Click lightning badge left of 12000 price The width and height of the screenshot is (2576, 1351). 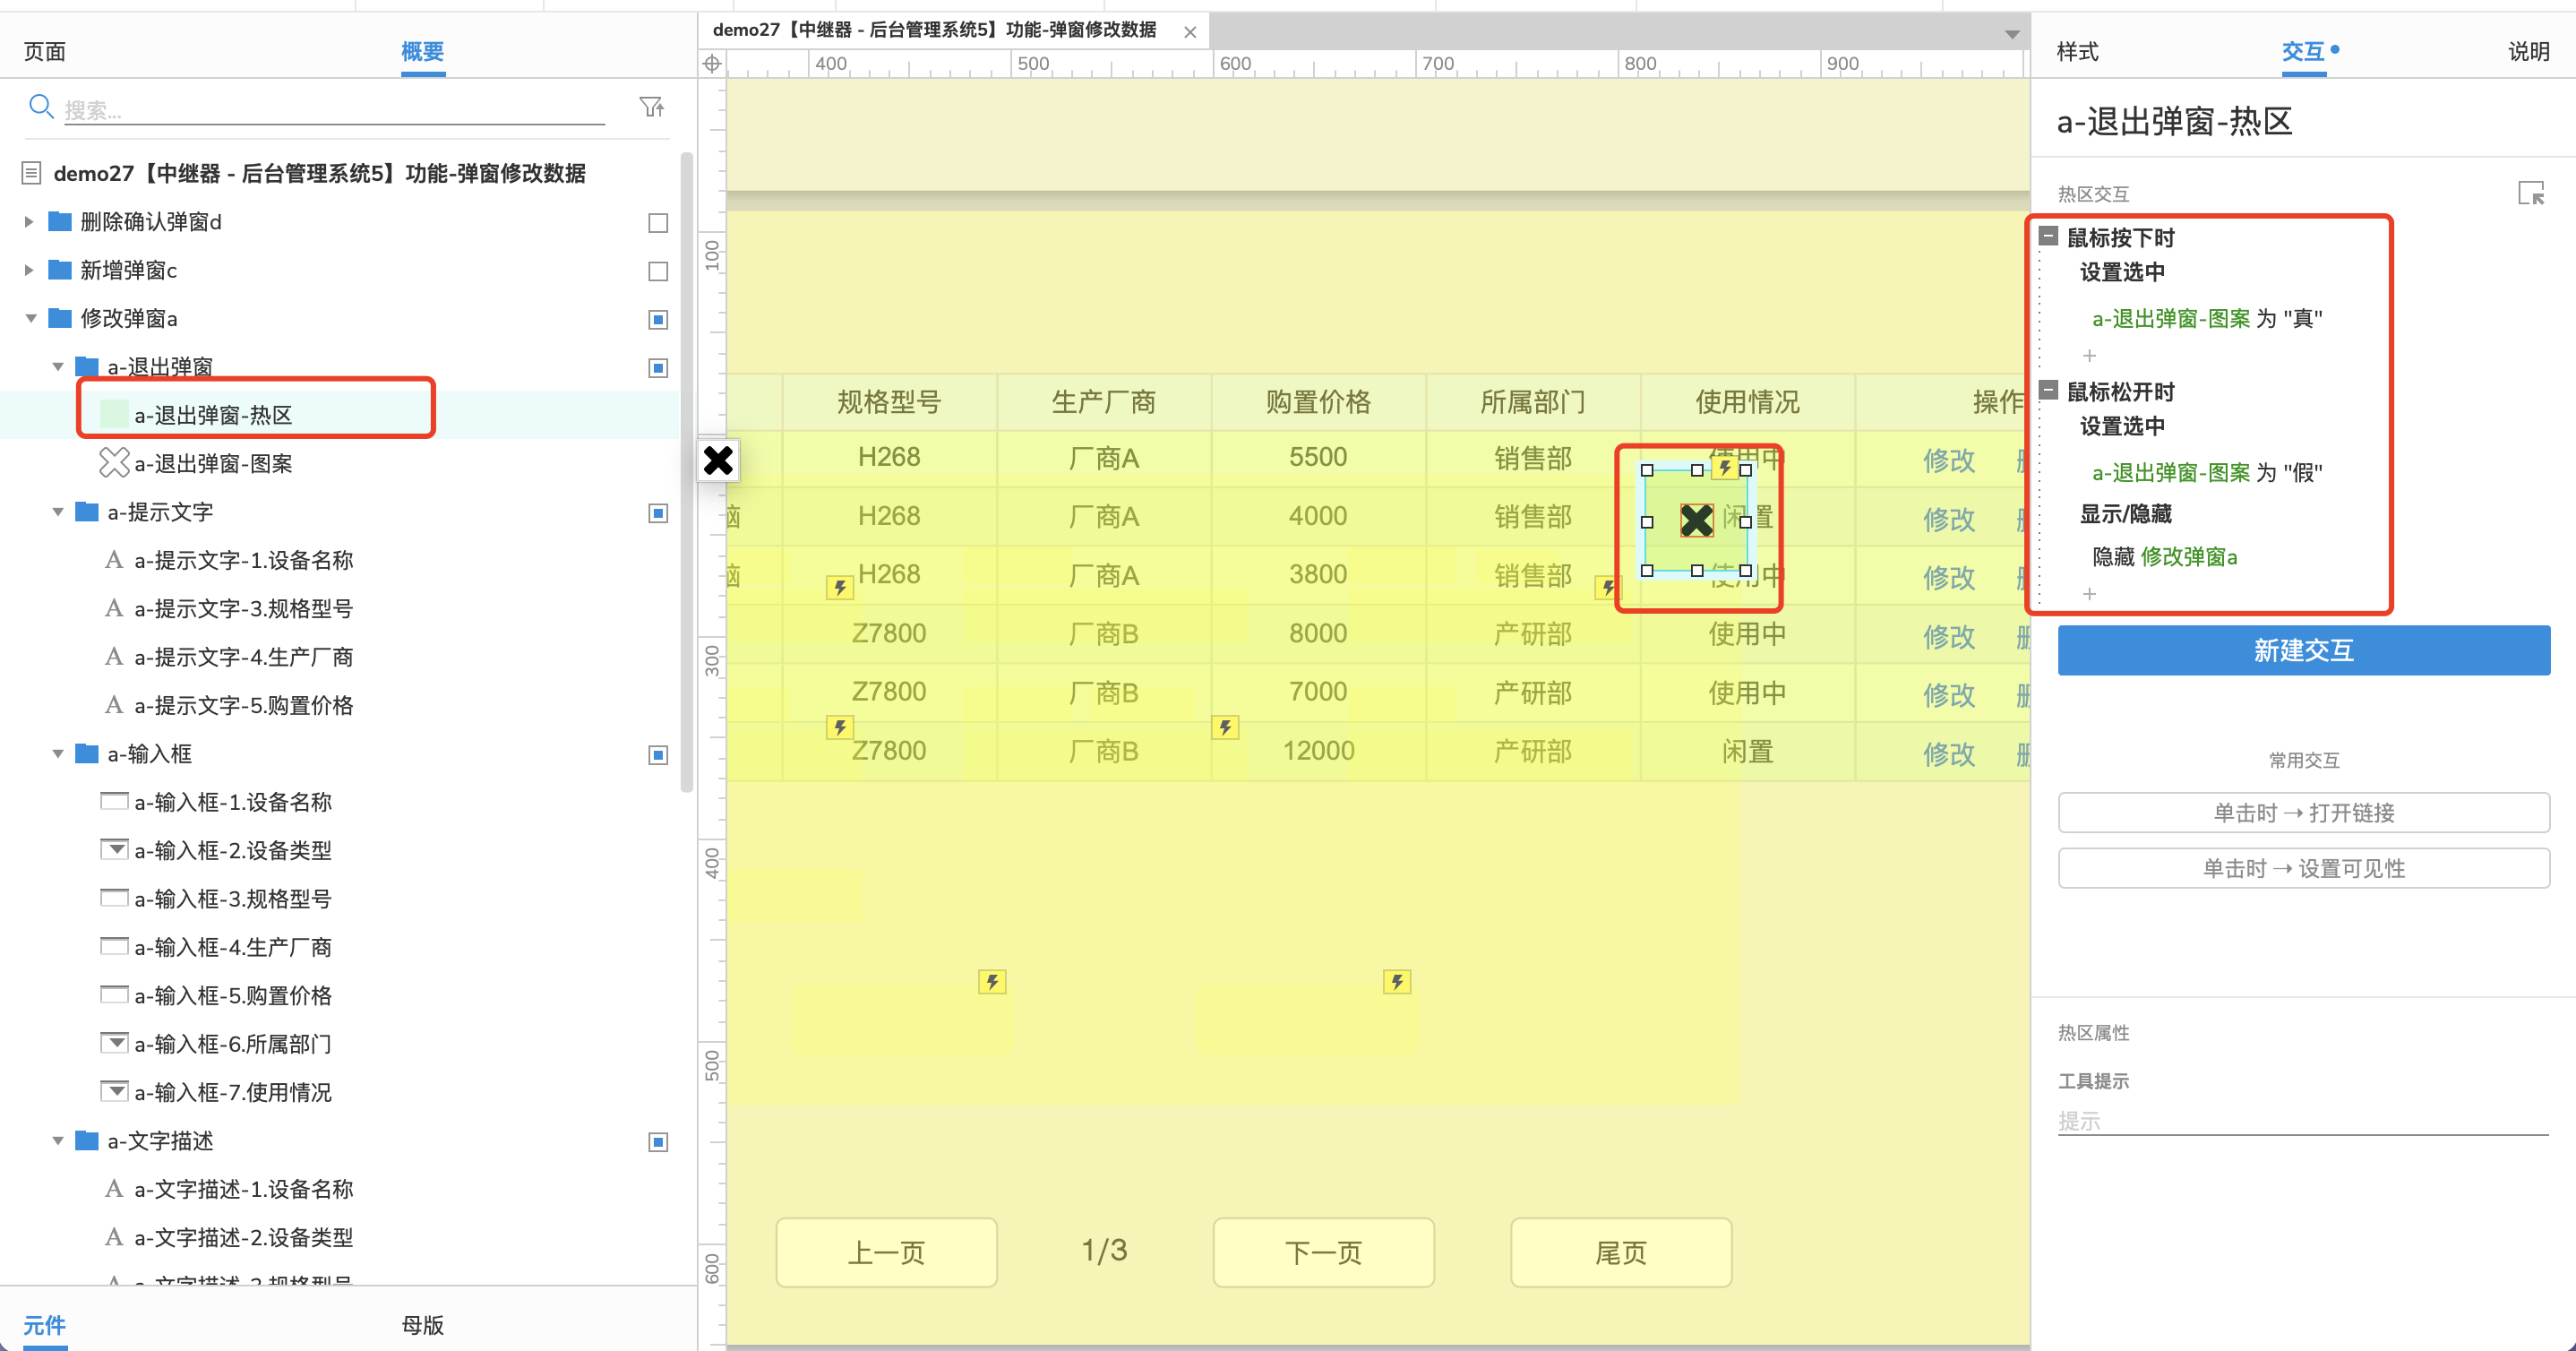coord(1225,727)
